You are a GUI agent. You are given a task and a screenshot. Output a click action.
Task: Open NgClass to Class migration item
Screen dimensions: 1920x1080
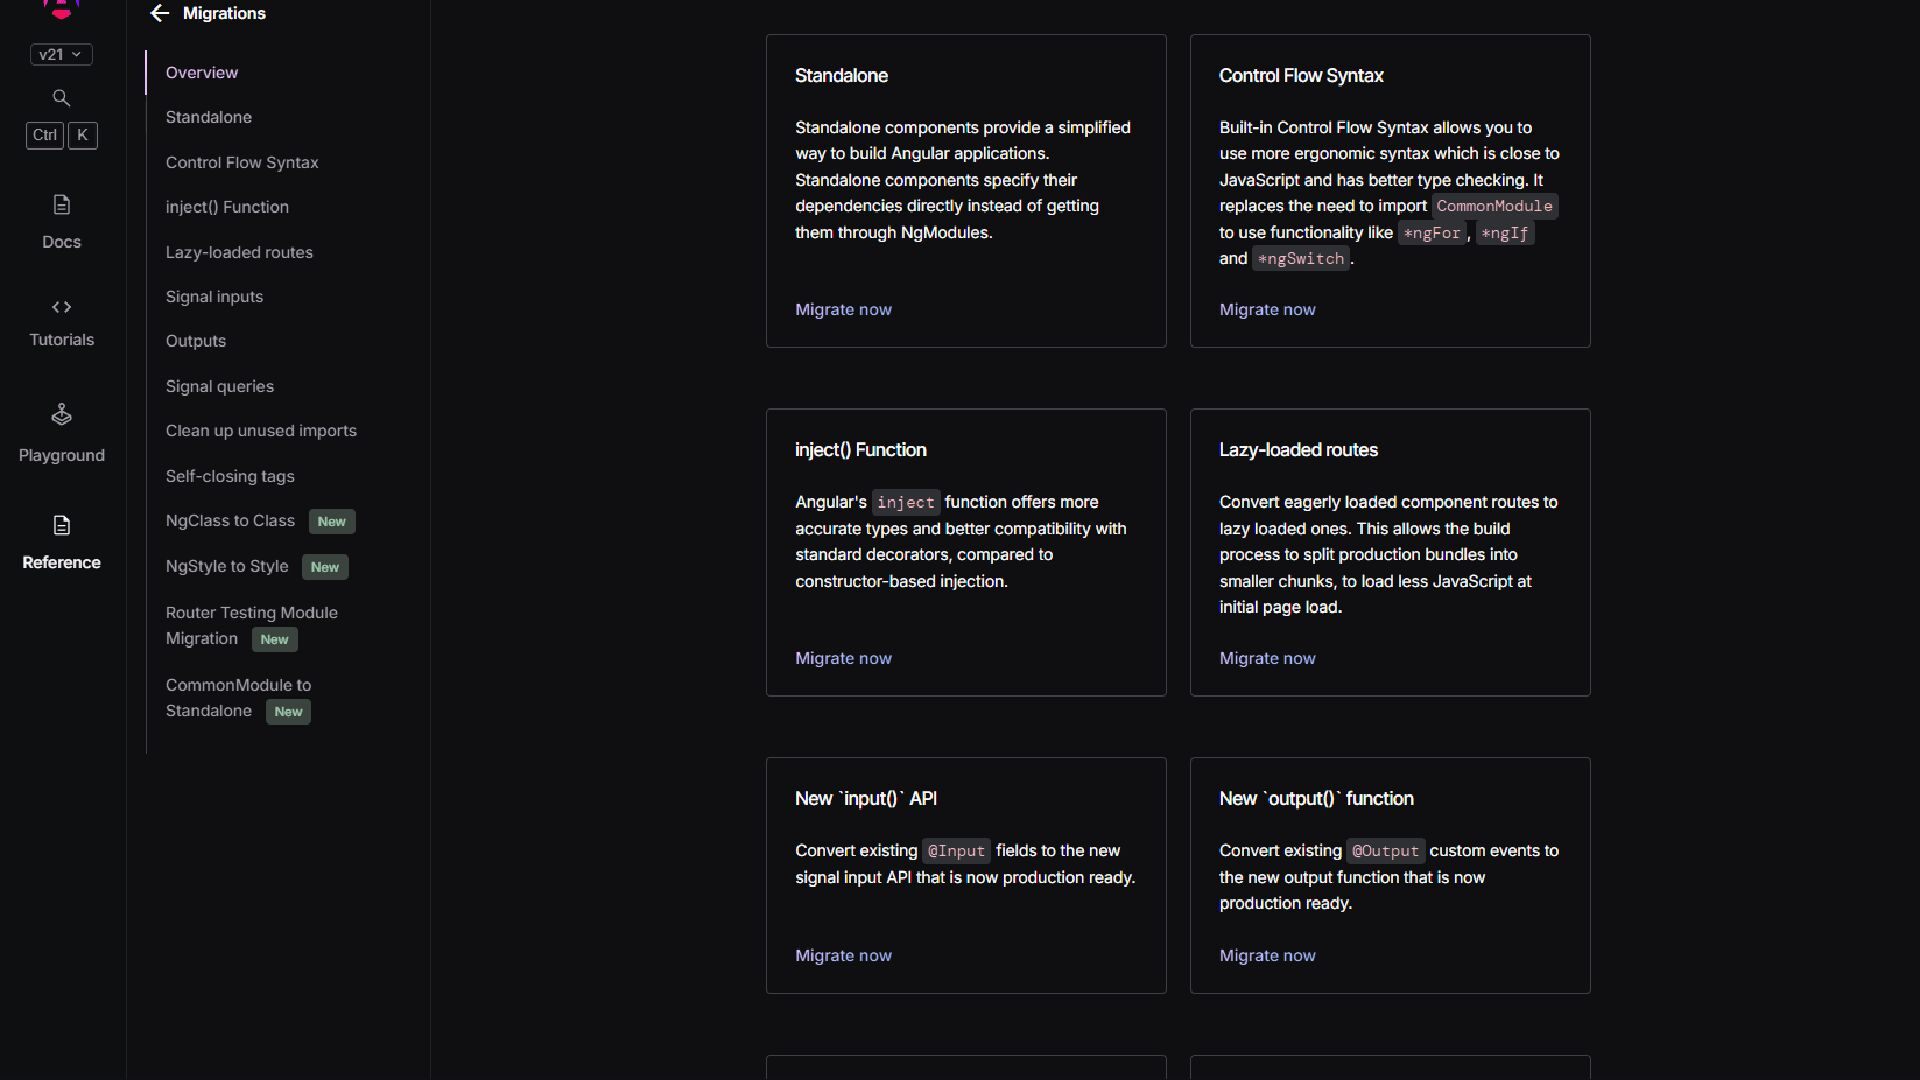[230, 521]
